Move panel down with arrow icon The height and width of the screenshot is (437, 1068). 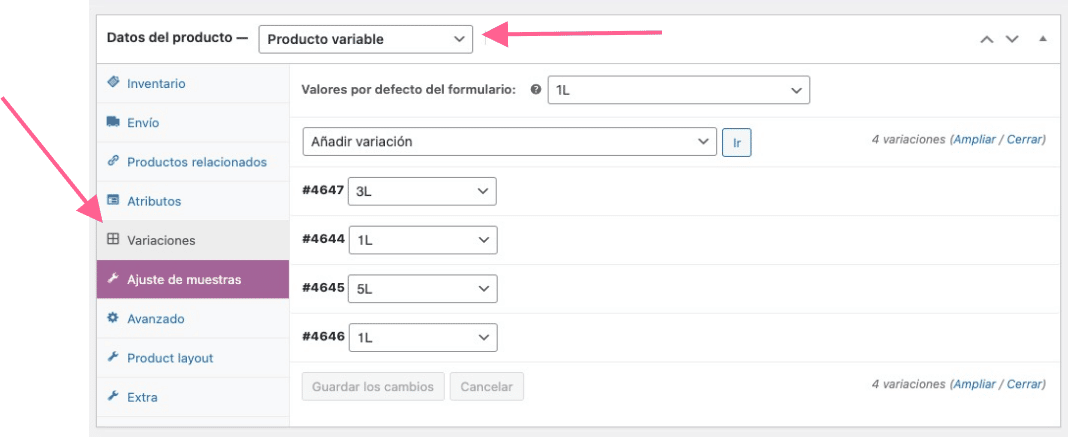coord(1012,39)
